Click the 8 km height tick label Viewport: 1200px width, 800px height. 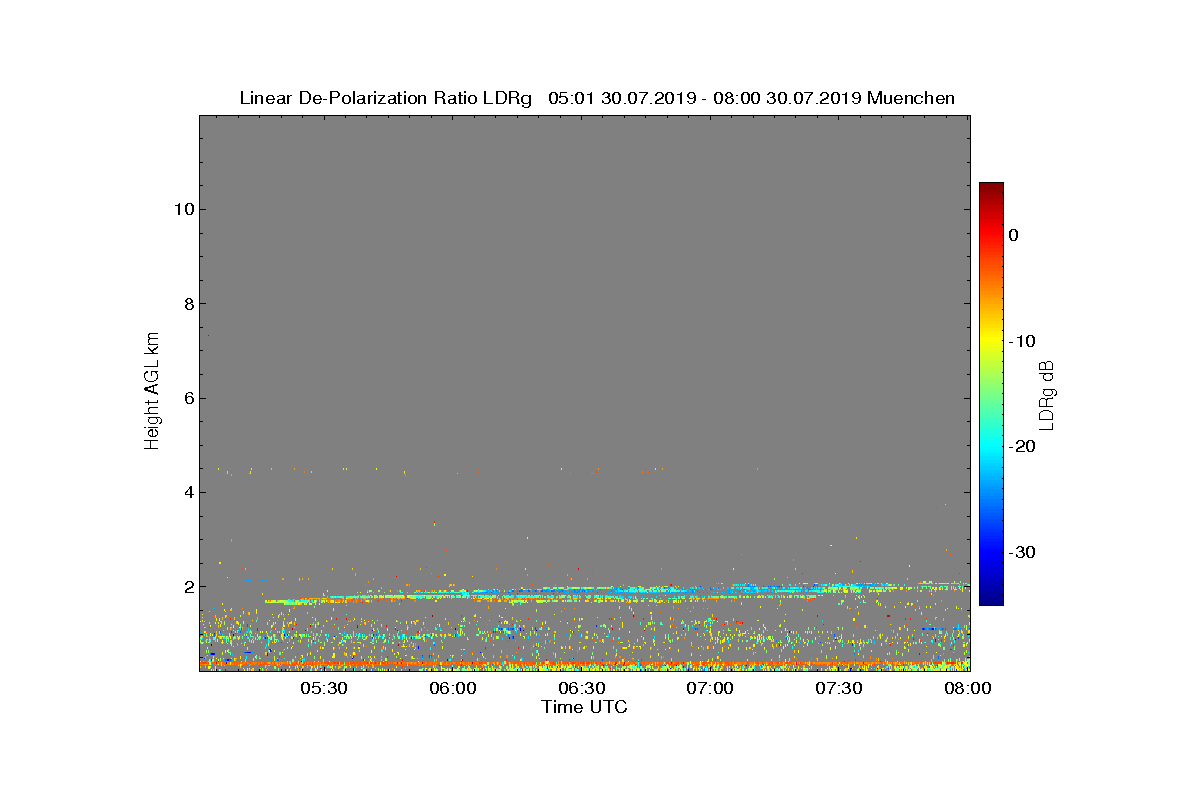pyautogui.click(x=187, y=304)
